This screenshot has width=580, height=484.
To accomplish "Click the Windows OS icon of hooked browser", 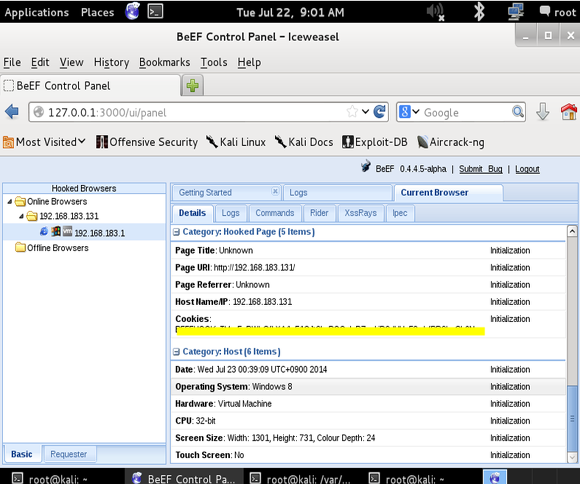I will coord(56,231).
